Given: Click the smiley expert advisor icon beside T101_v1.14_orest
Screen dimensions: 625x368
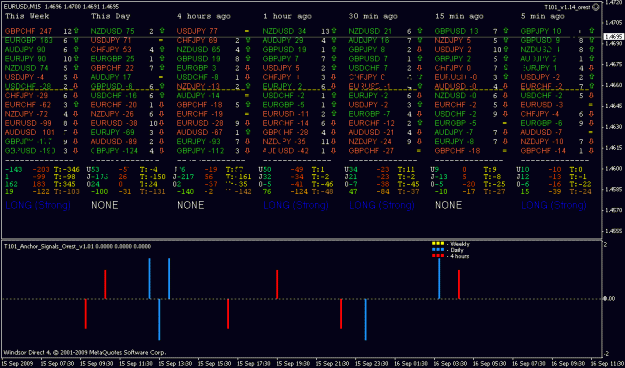Looking at the screenshot, I should point(596,7).
